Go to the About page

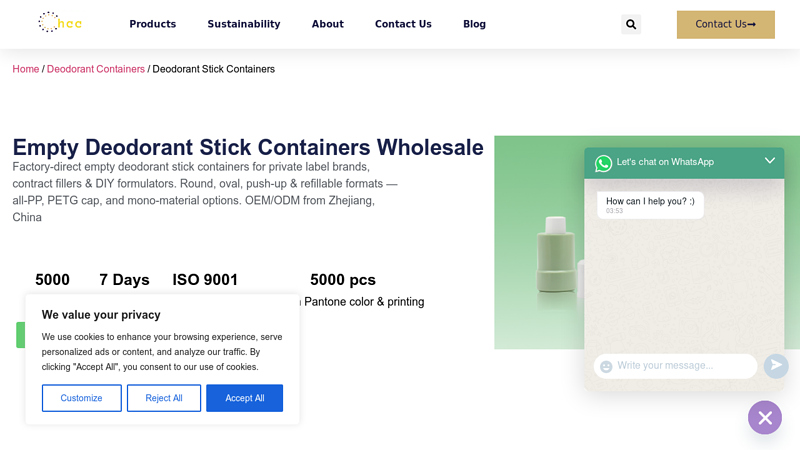pyautogui.click(x=328, y=24)
